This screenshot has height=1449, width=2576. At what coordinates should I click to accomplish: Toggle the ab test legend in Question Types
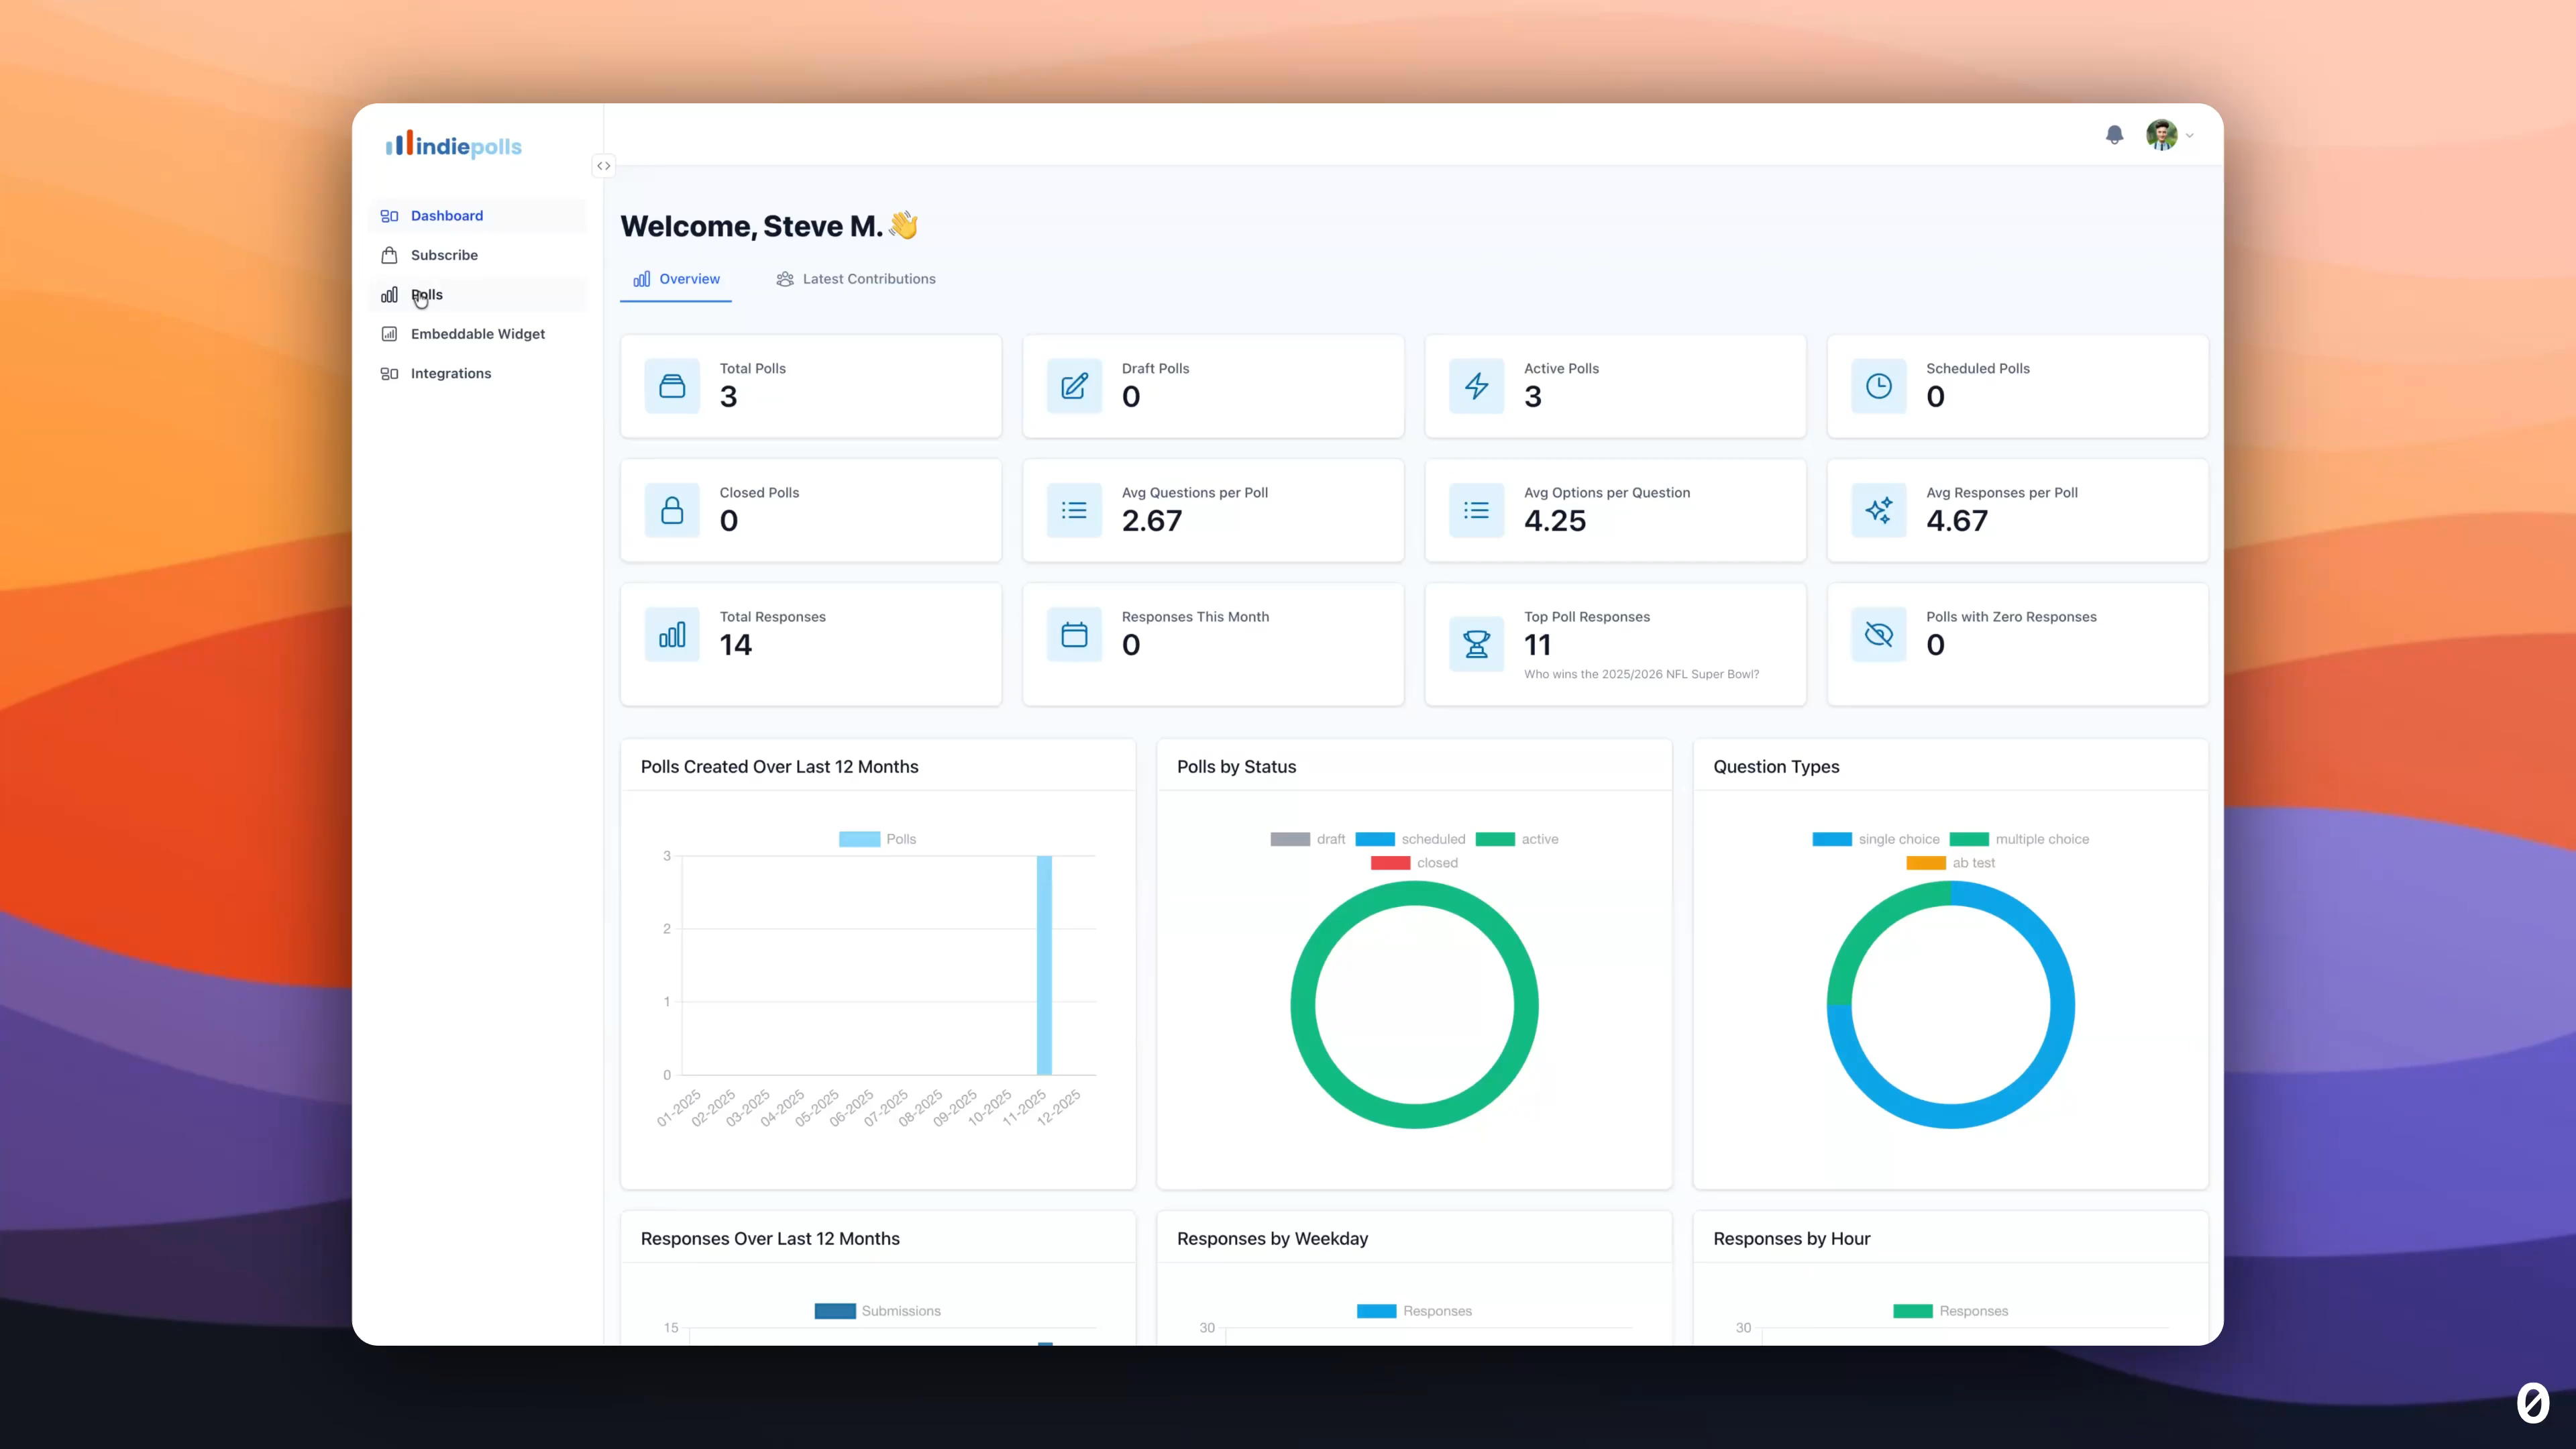pyautogui.click(x=1950, y=863)
